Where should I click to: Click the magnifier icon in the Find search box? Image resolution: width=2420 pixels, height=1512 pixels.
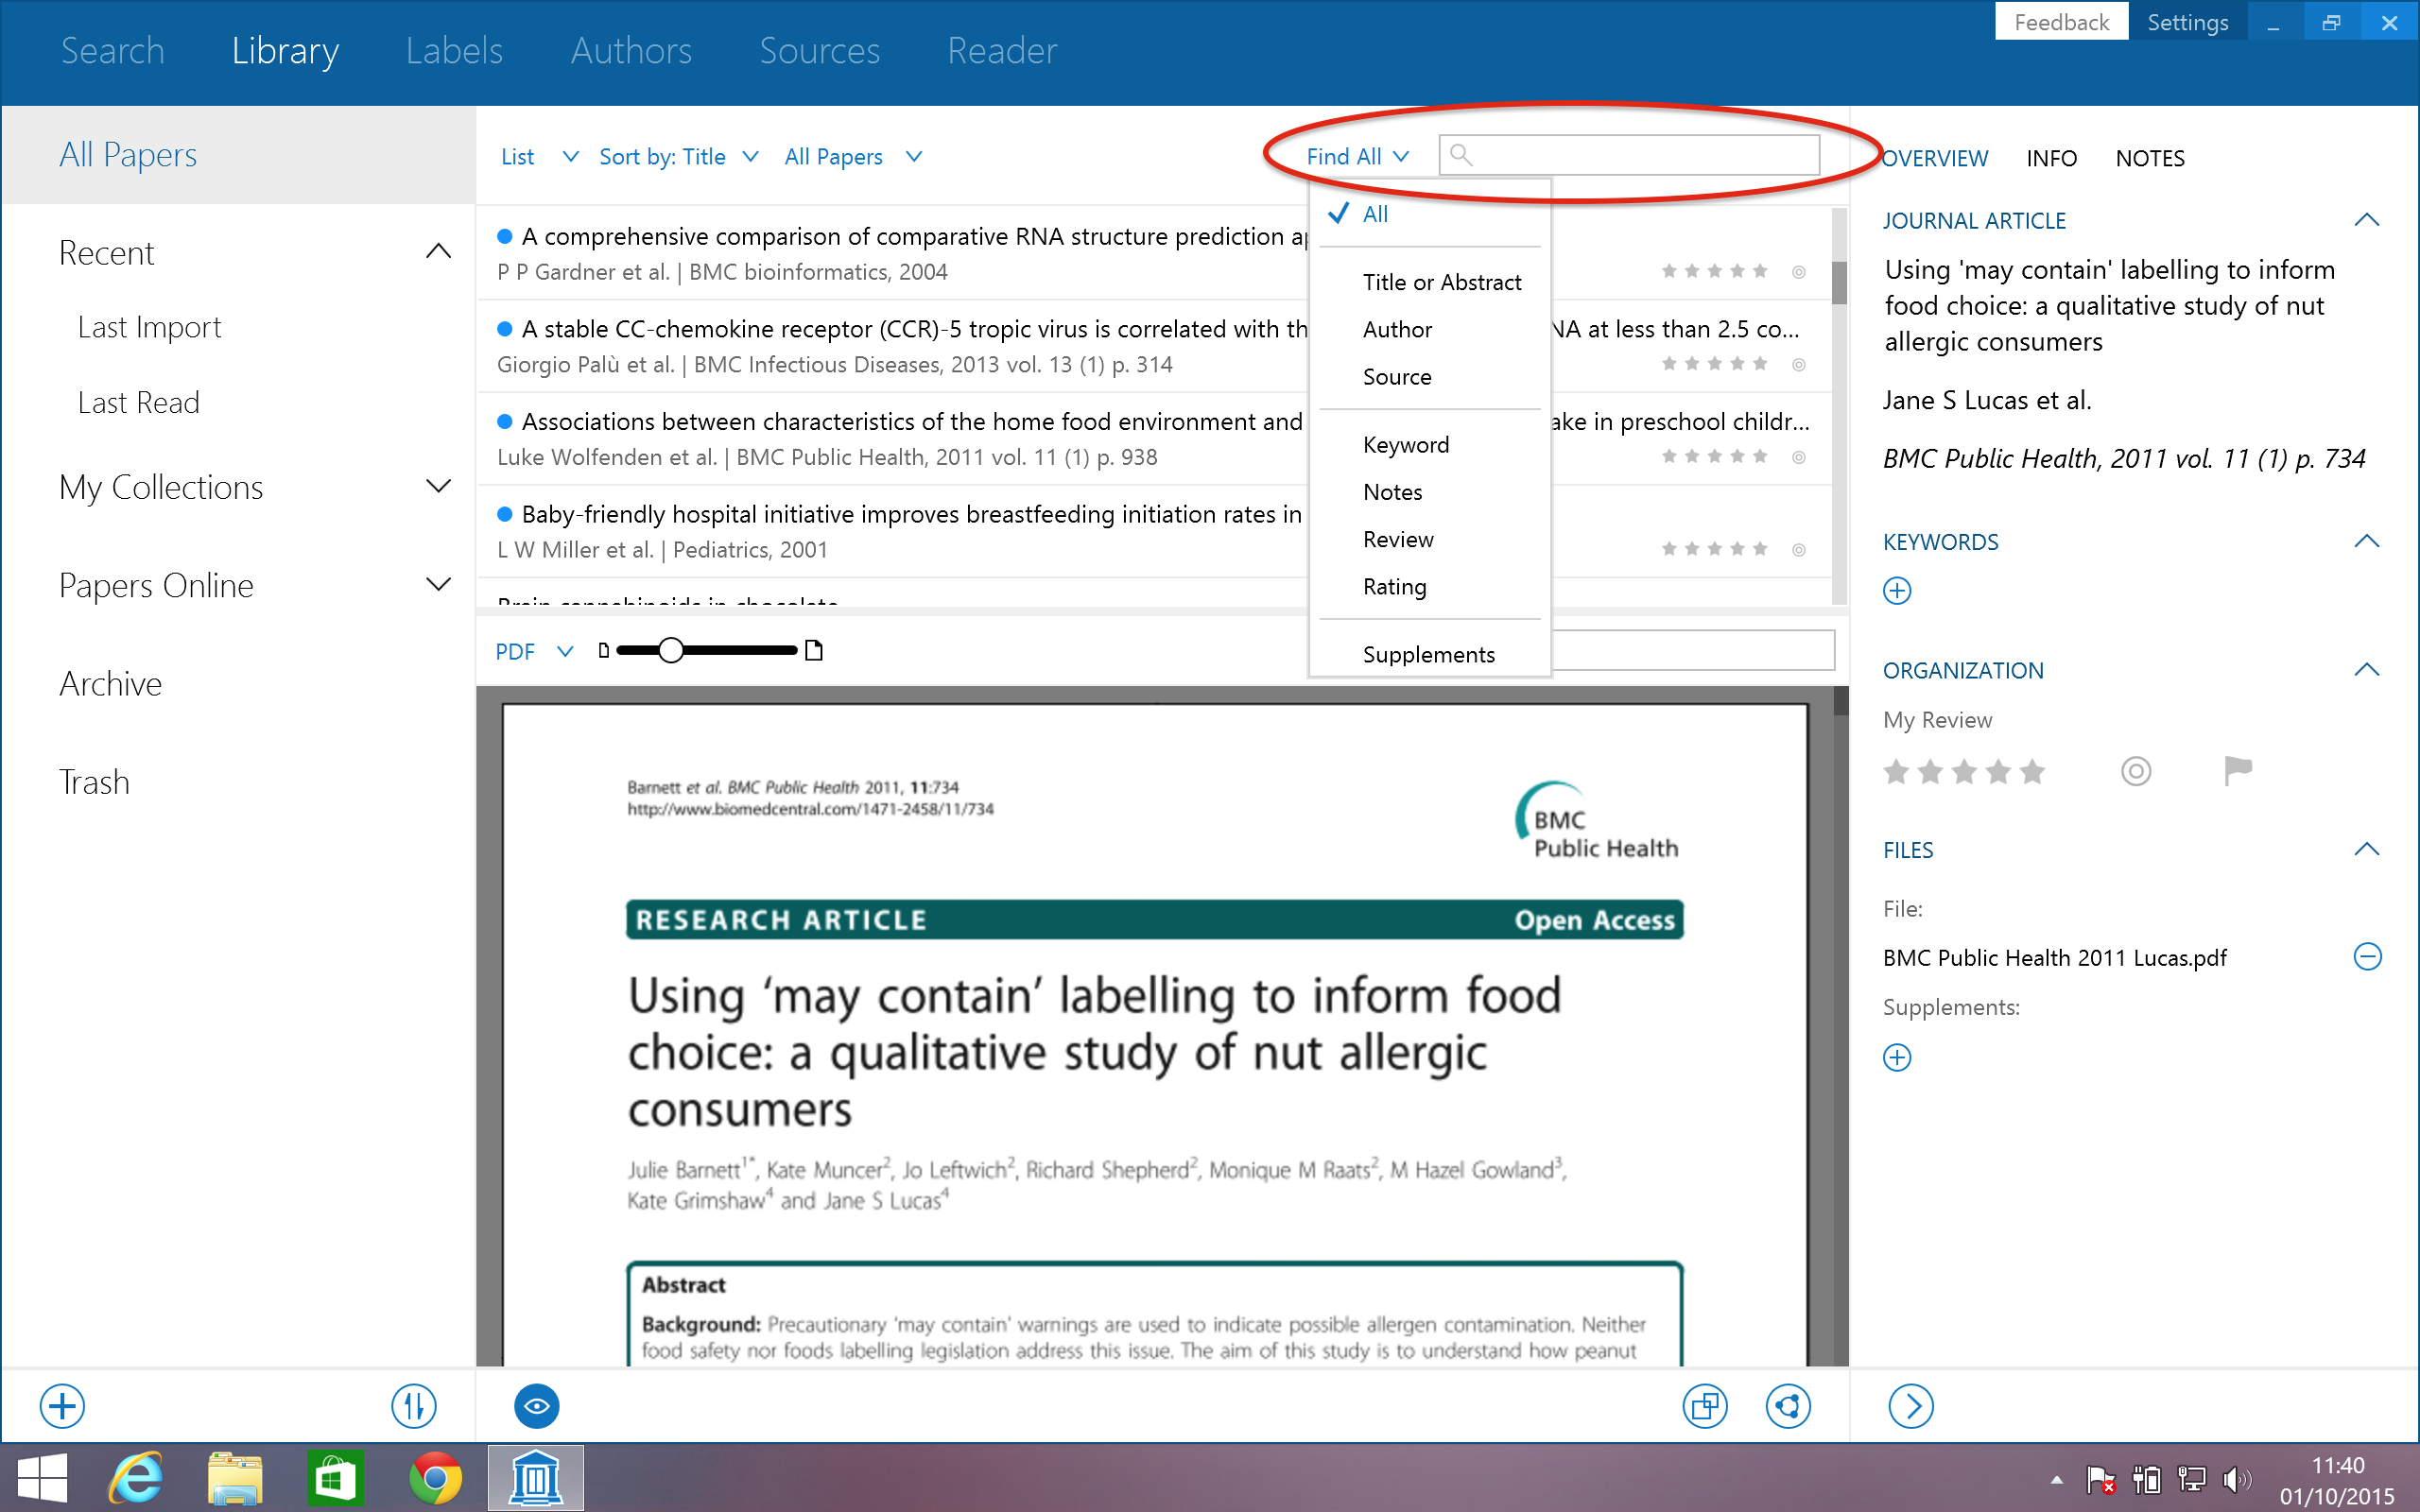(1461, 155)
